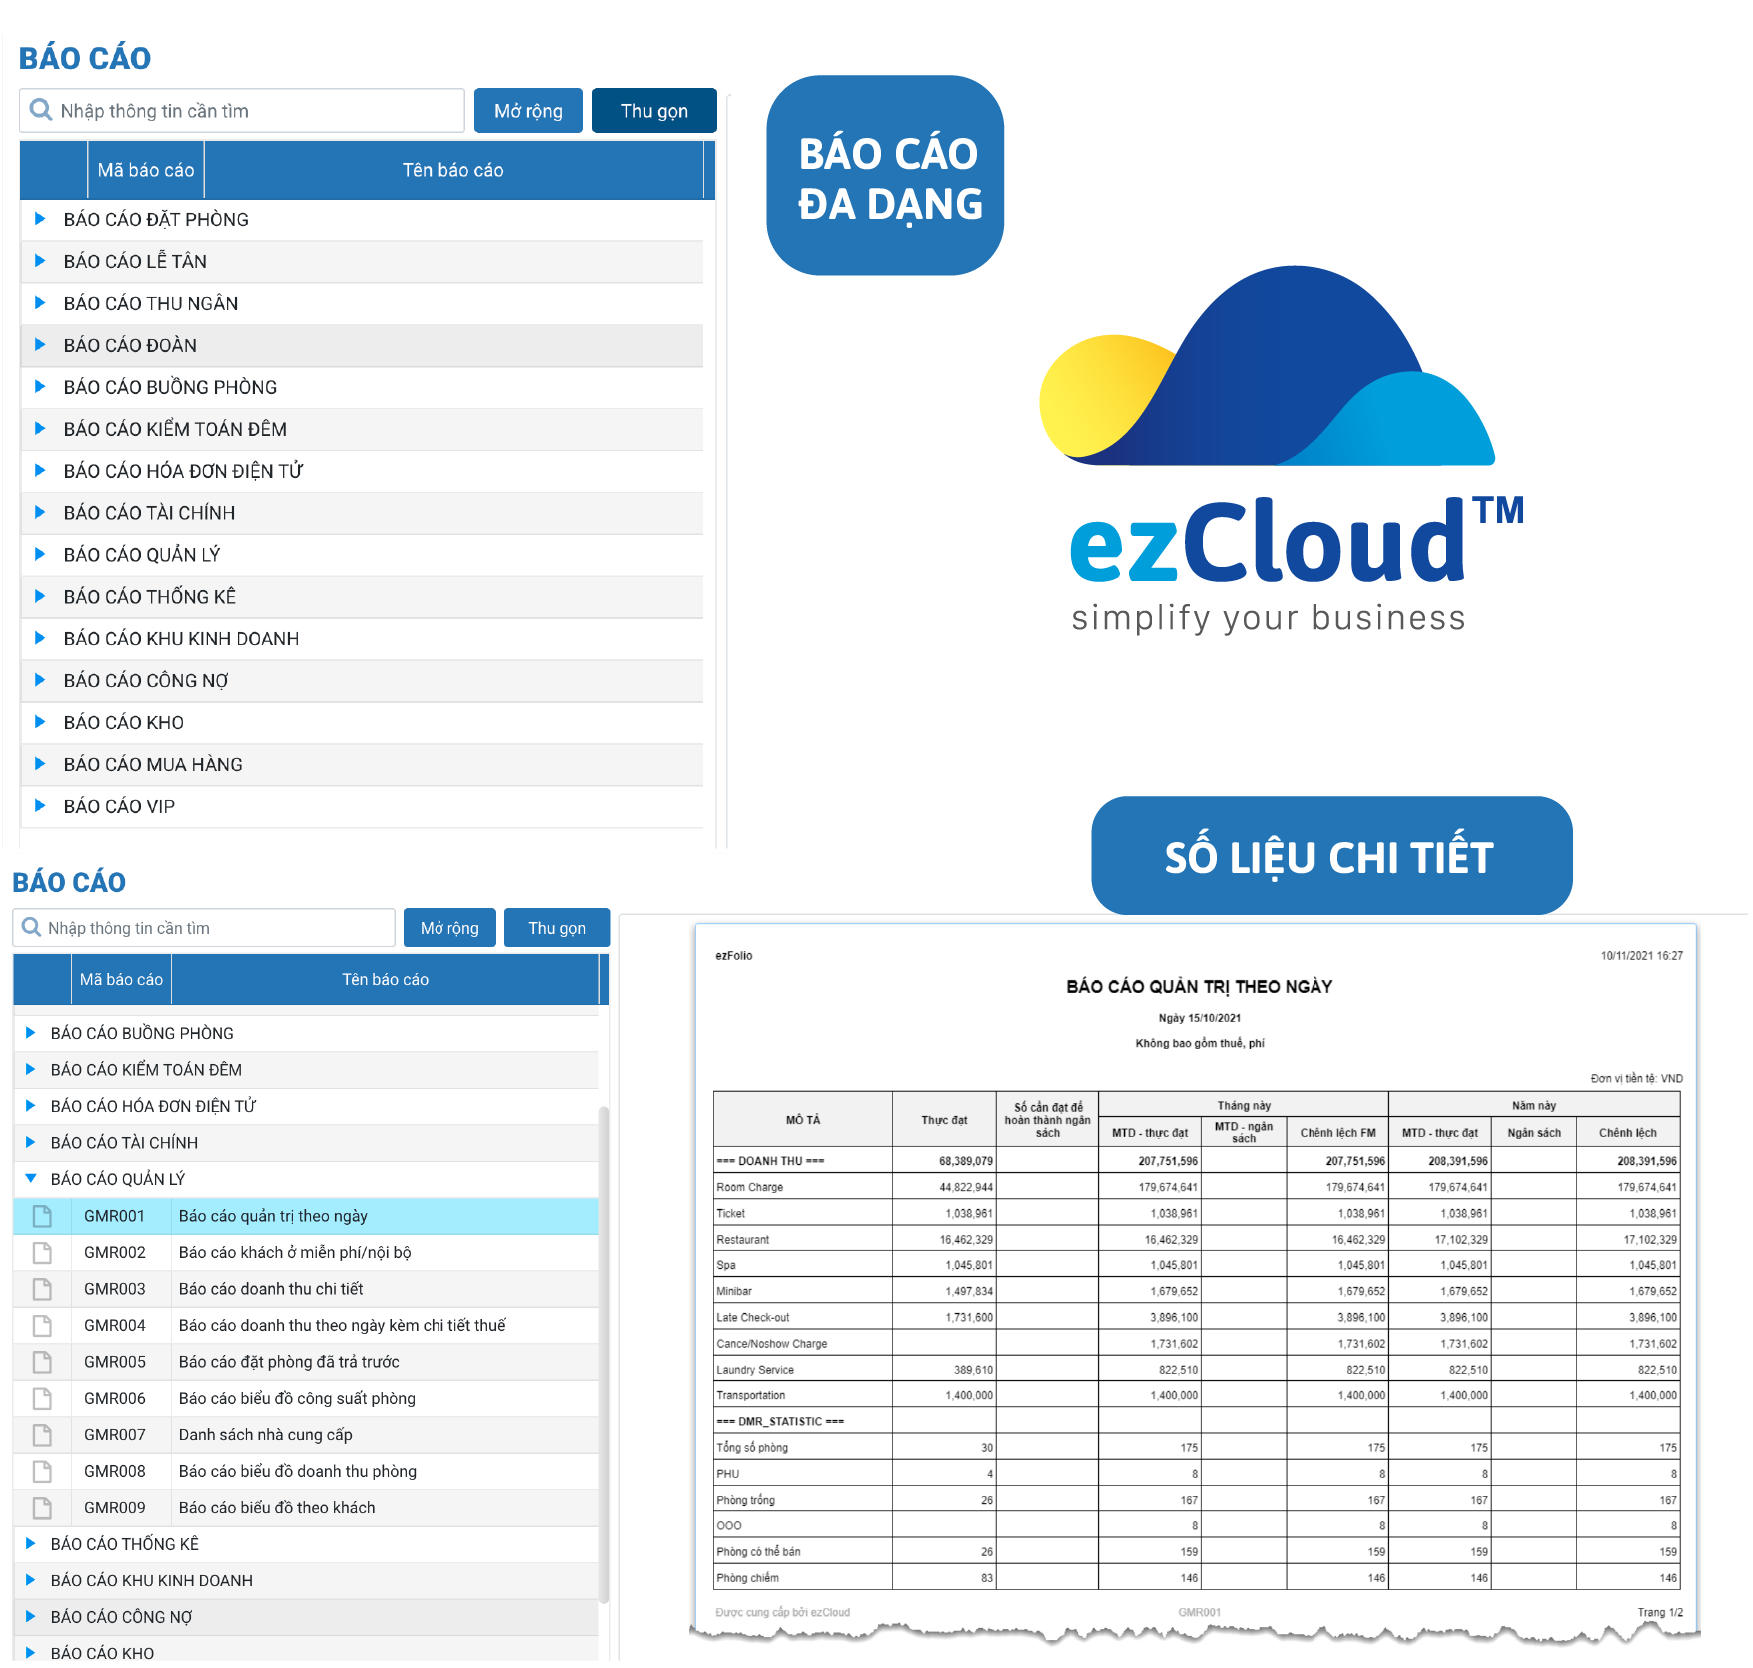Click Room Charge row in report preview

(1196, 1187)
